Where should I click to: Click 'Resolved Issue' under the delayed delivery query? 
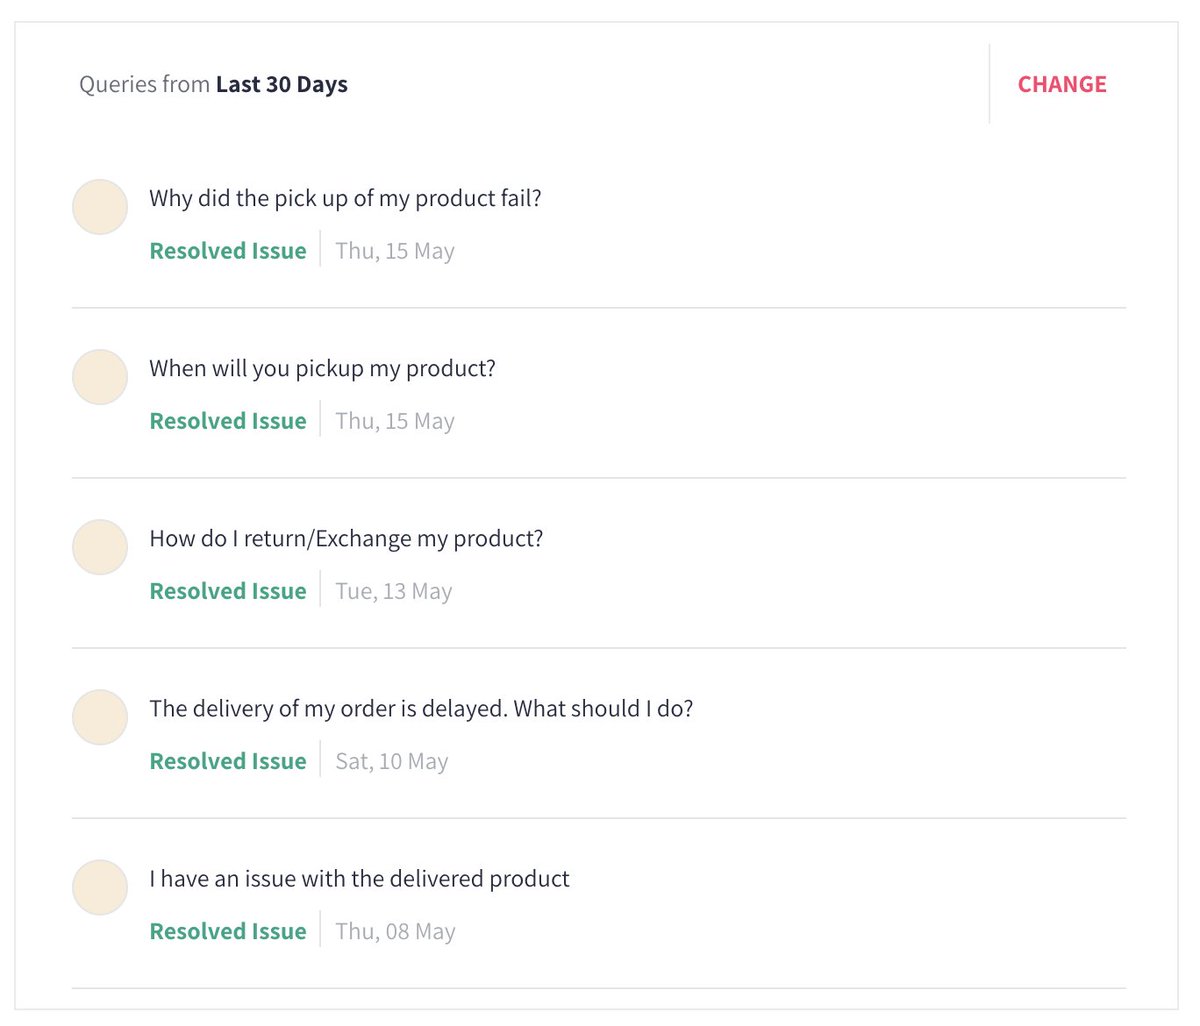pyautogui.click(x=228, y=761)
